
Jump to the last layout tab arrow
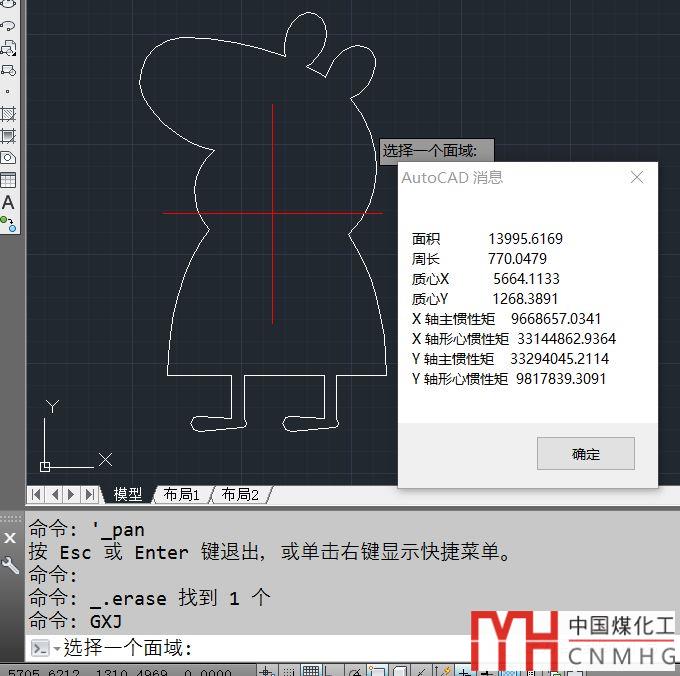(x=91, y=495)
